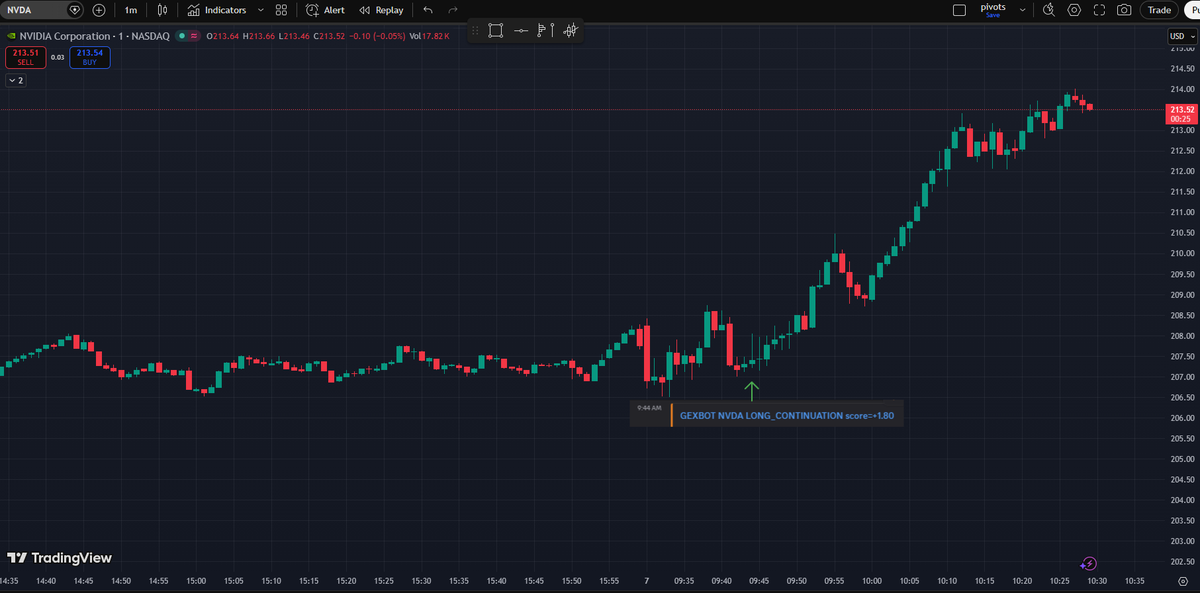Viewport: 1200px width, 593px height.
Task: Click the 213.51 SELL button
Action: 25,57
